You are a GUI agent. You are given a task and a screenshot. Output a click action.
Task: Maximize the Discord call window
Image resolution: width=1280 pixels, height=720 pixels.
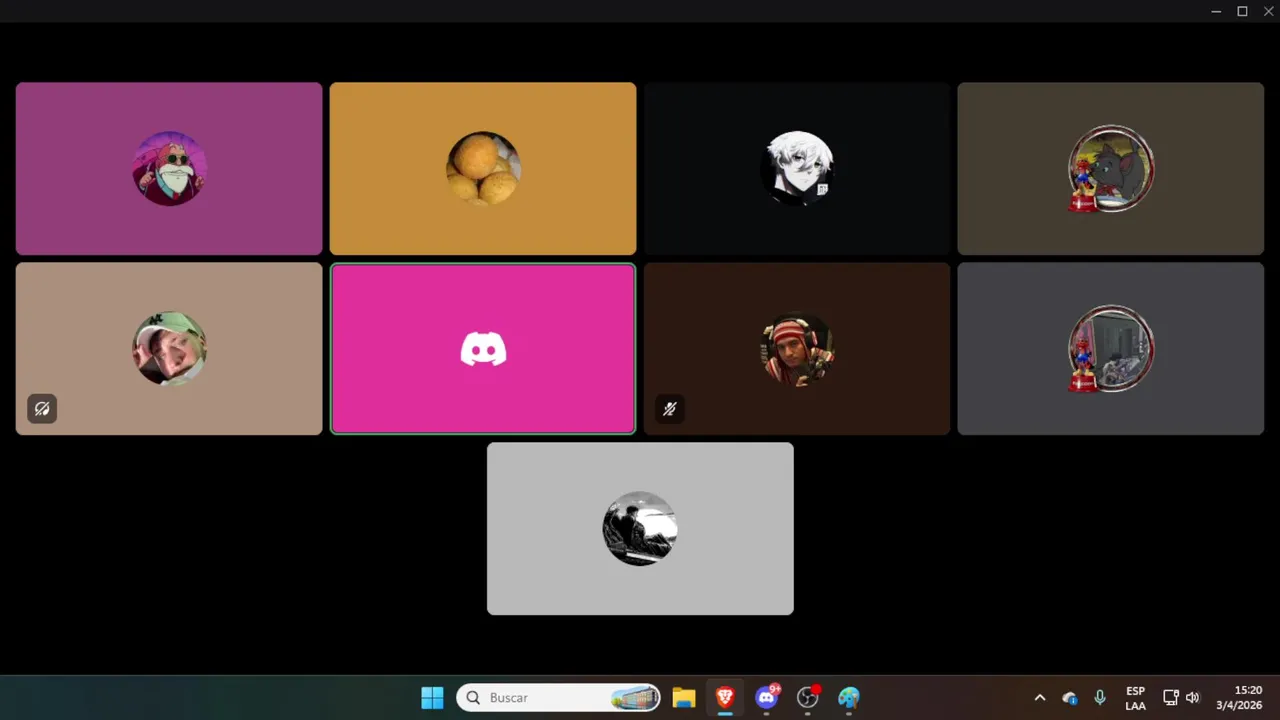[x=1242, y=11]
